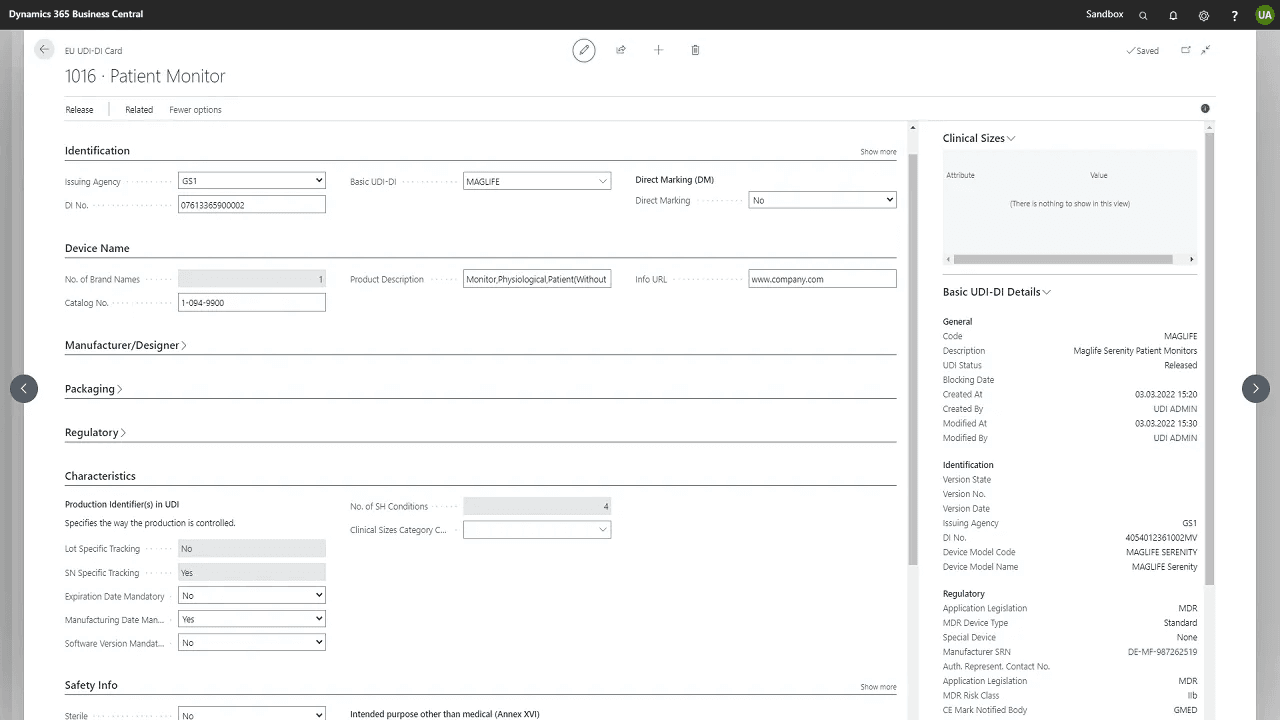Click the No. of SH Conditions value

tap(537, 506)
